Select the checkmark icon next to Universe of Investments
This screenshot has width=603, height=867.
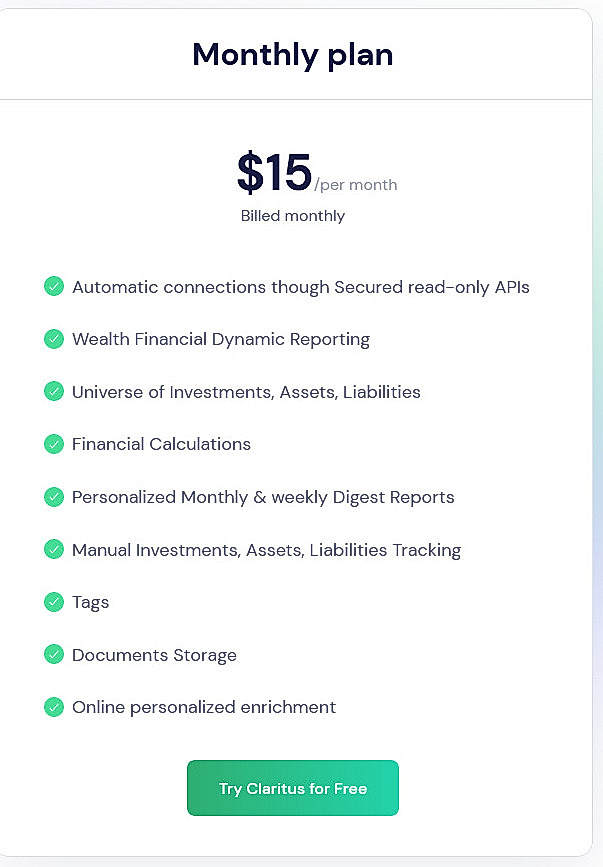click(x=54, y=391)
